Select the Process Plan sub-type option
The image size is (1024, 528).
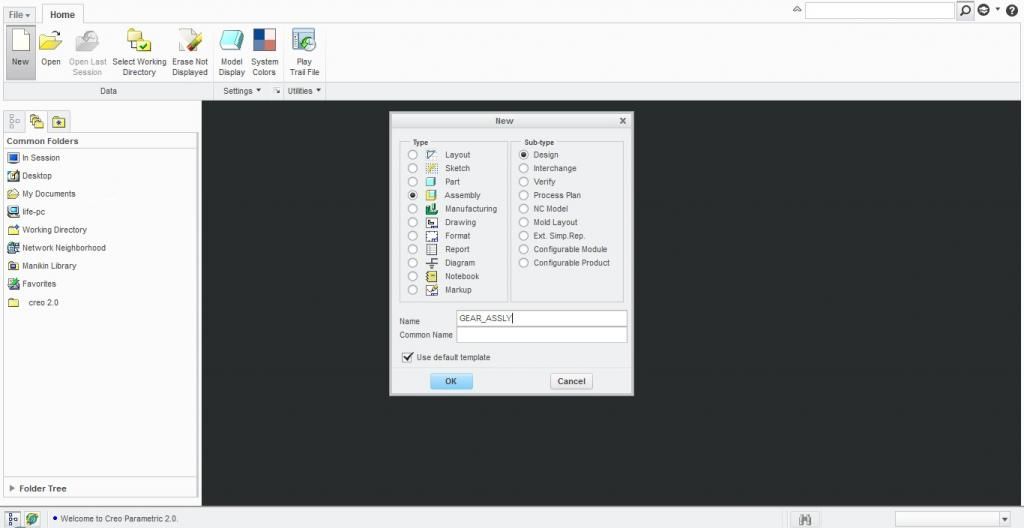click(523, 195)
